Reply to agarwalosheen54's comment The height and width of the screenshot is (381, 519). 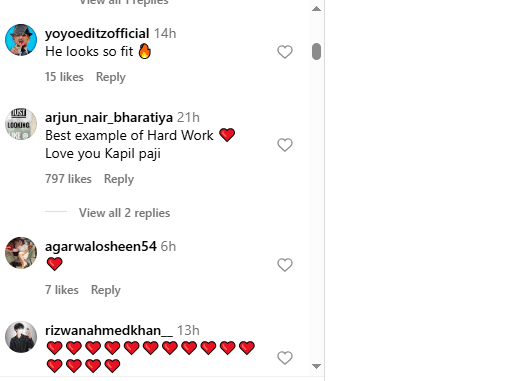click(106, 290)
